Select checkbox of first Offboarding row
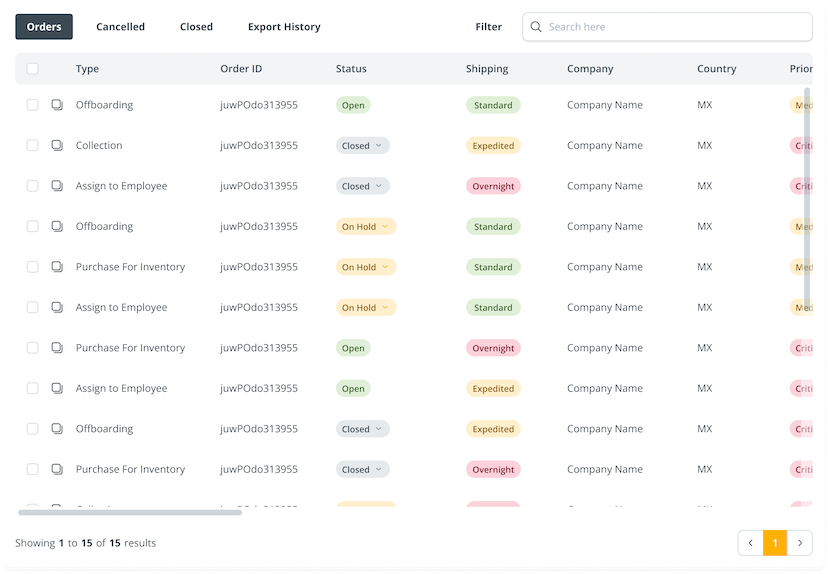This screenshot has height=574, width=828. [33, 105]
